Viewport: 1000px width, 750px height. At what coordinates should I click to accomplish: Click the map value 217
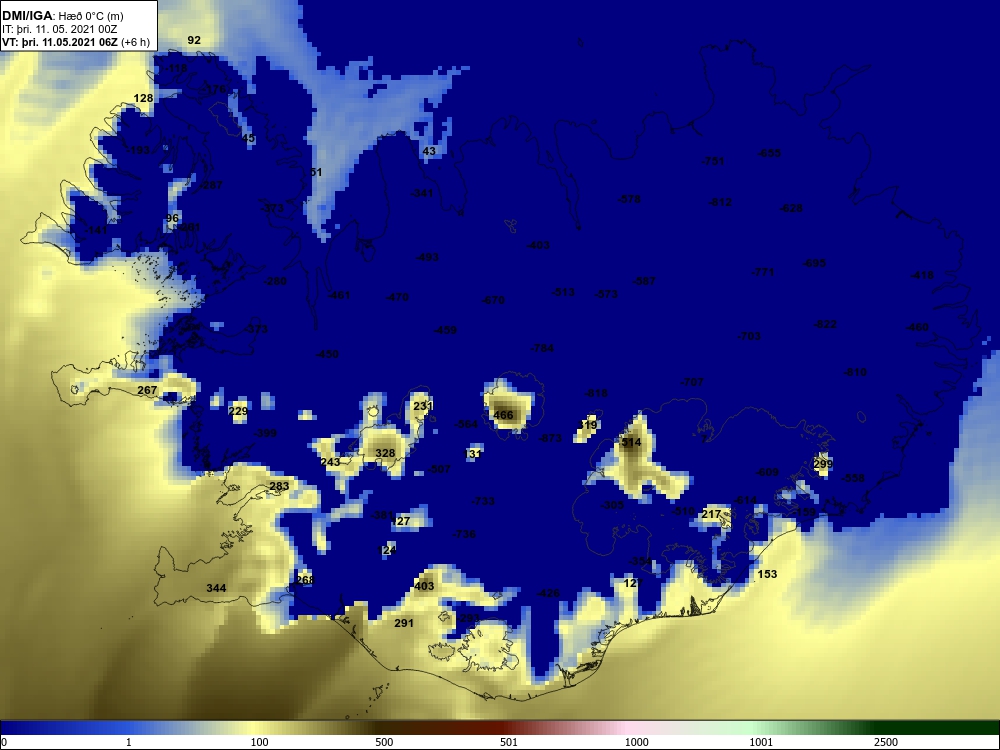tap(711, 514)
